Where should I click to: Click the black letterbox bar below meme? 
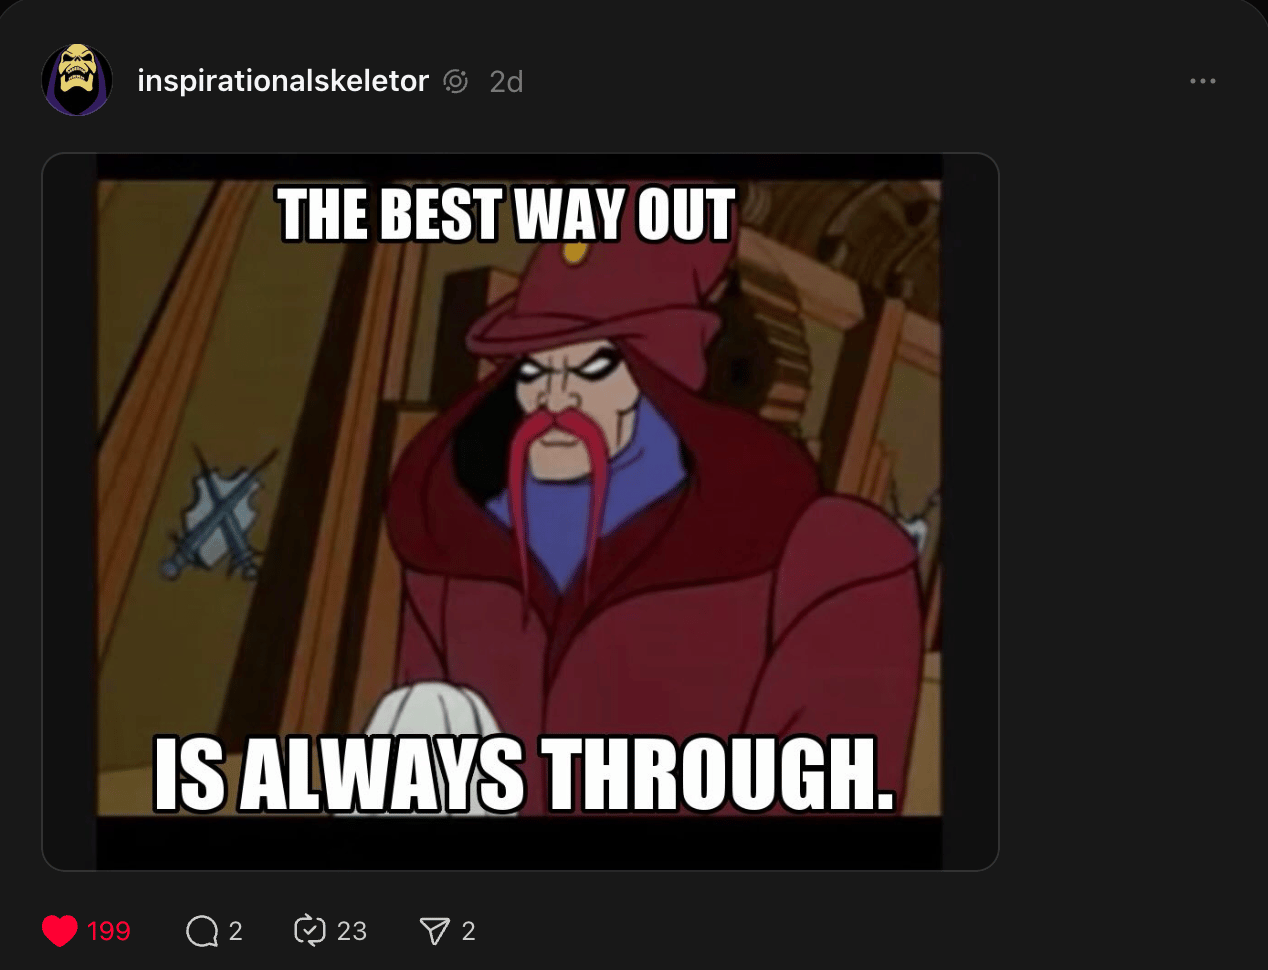519,842
